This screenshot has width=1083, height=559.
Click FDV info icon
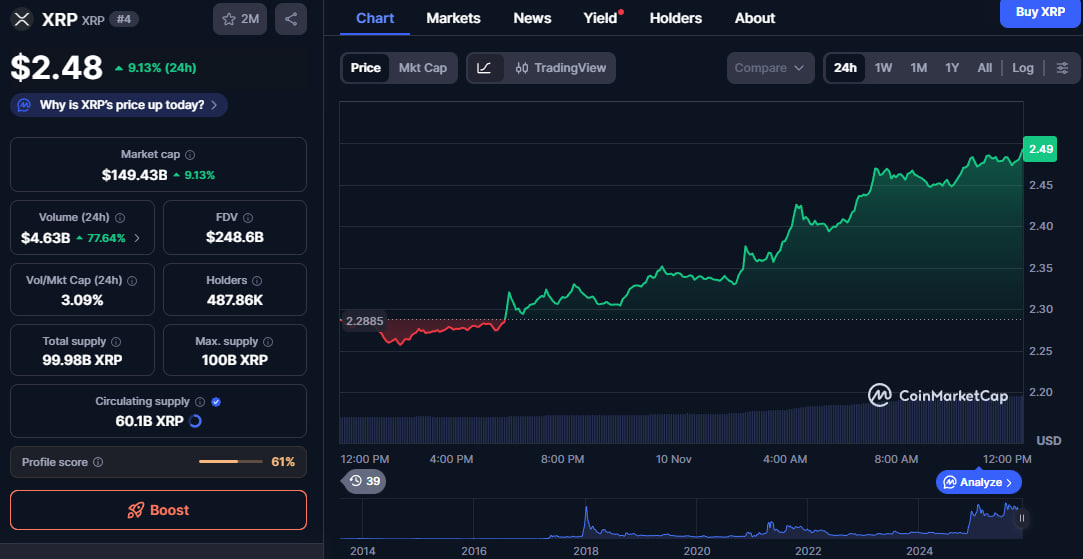[248, 218]
